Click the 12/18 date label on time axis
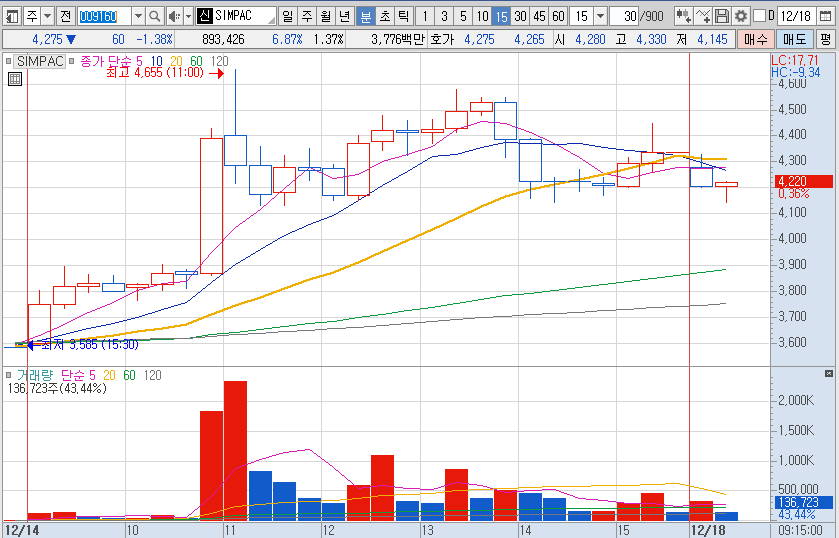The width and height of the screenshot is (839, 538). [x=707, y=531]
